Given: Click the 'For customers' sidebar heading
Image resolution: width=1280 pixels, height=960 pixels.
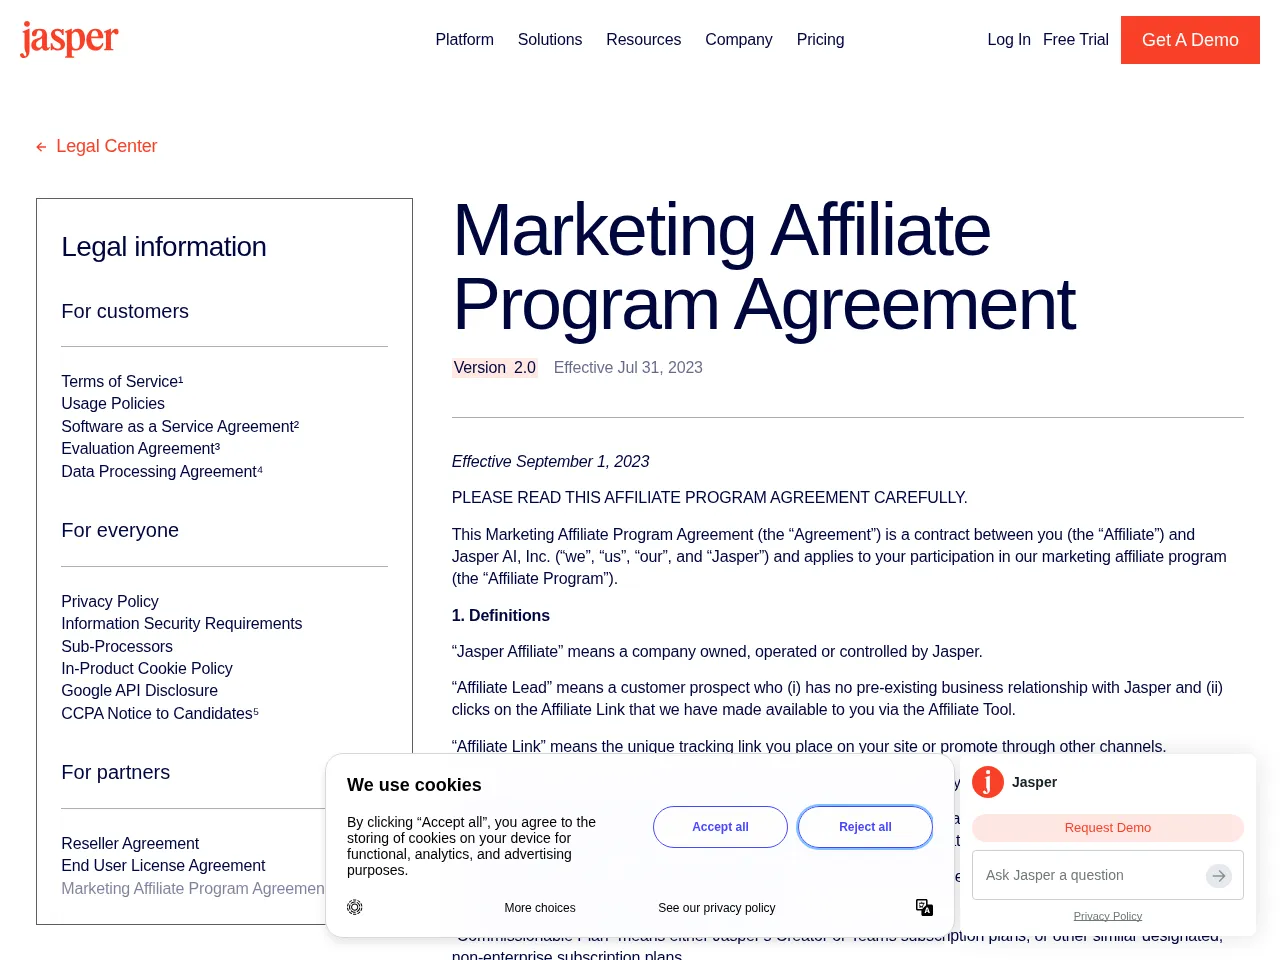Looking at the screenshot, I should point(125,311).
